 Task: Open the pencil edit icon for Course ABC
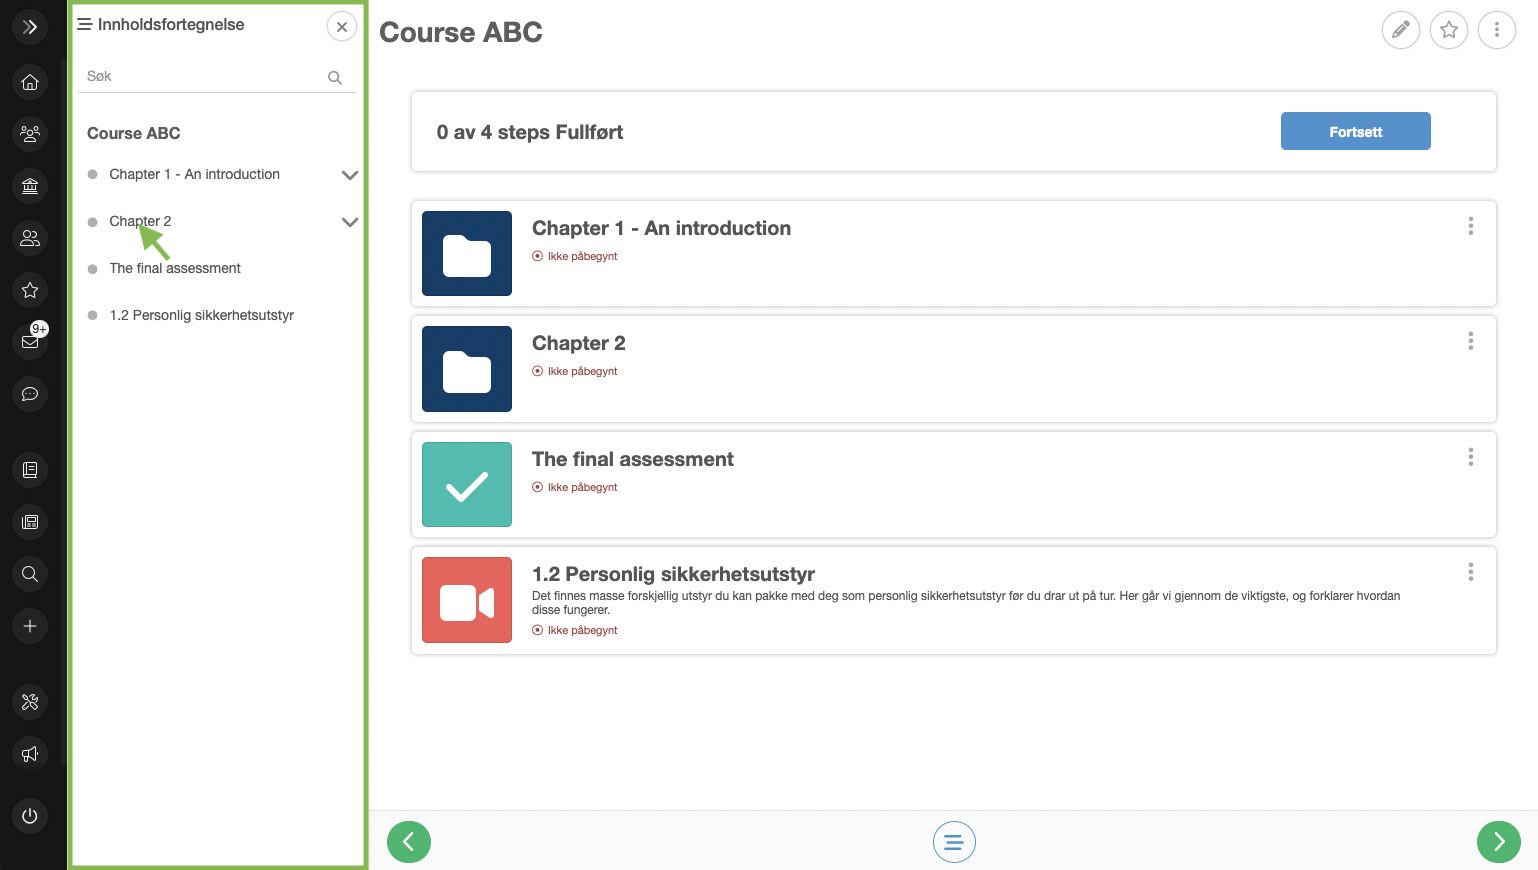pyautogui.click(x=1400, y=30)
